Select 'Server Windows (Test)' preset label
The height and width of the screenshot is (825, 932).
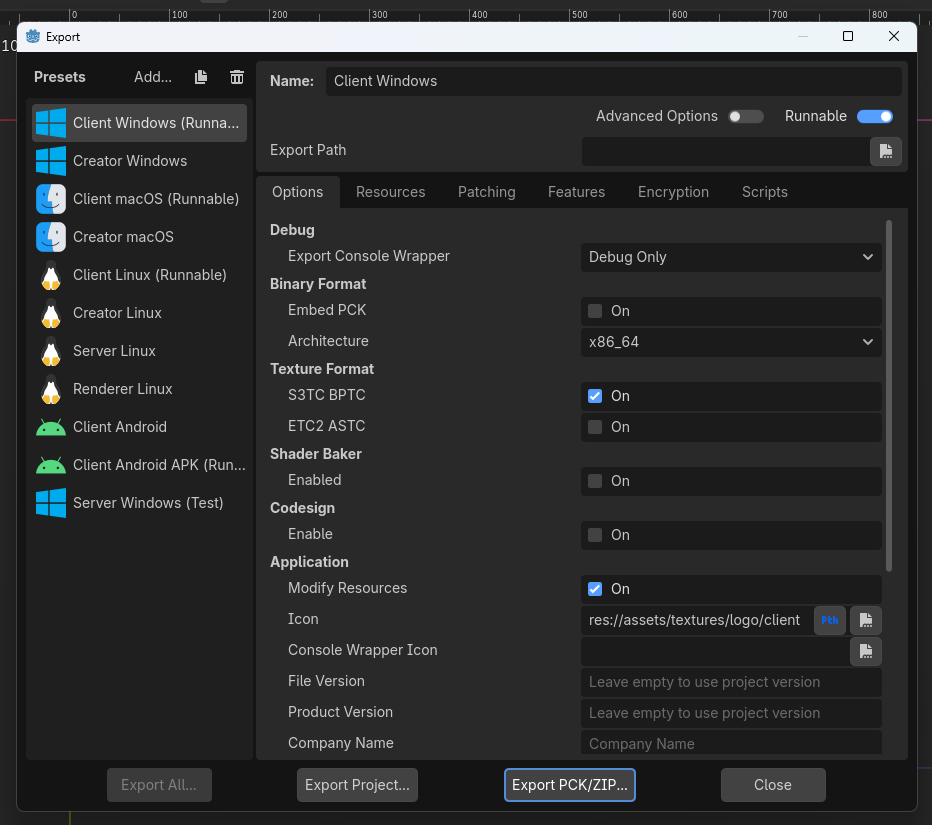click(148, 503)
